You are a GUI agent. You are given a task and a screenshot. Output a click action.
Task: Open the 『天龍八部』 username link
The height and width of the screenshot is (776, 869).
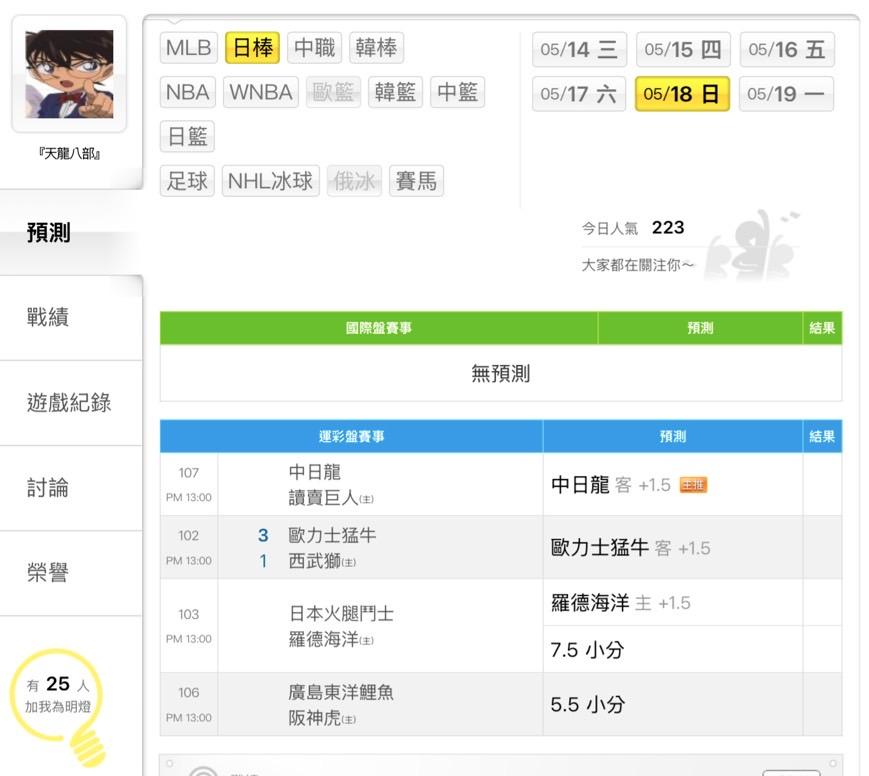coord(69,154)
